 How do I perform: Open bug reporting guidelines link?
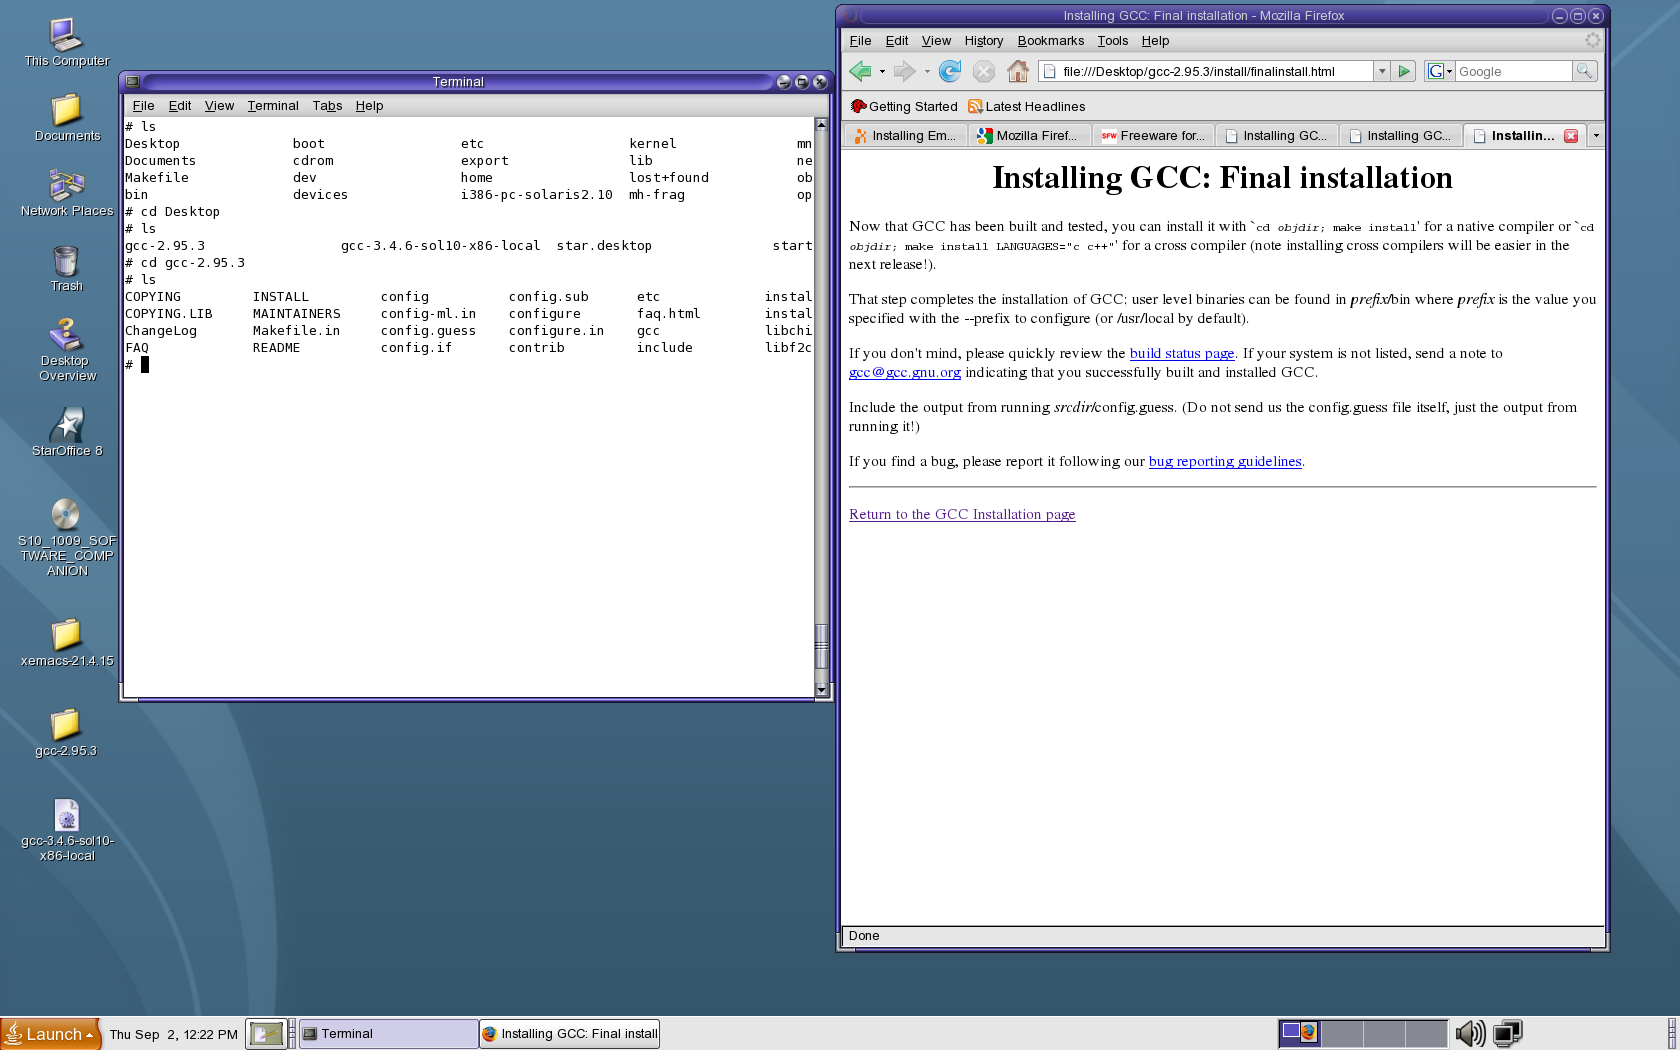1225,461
